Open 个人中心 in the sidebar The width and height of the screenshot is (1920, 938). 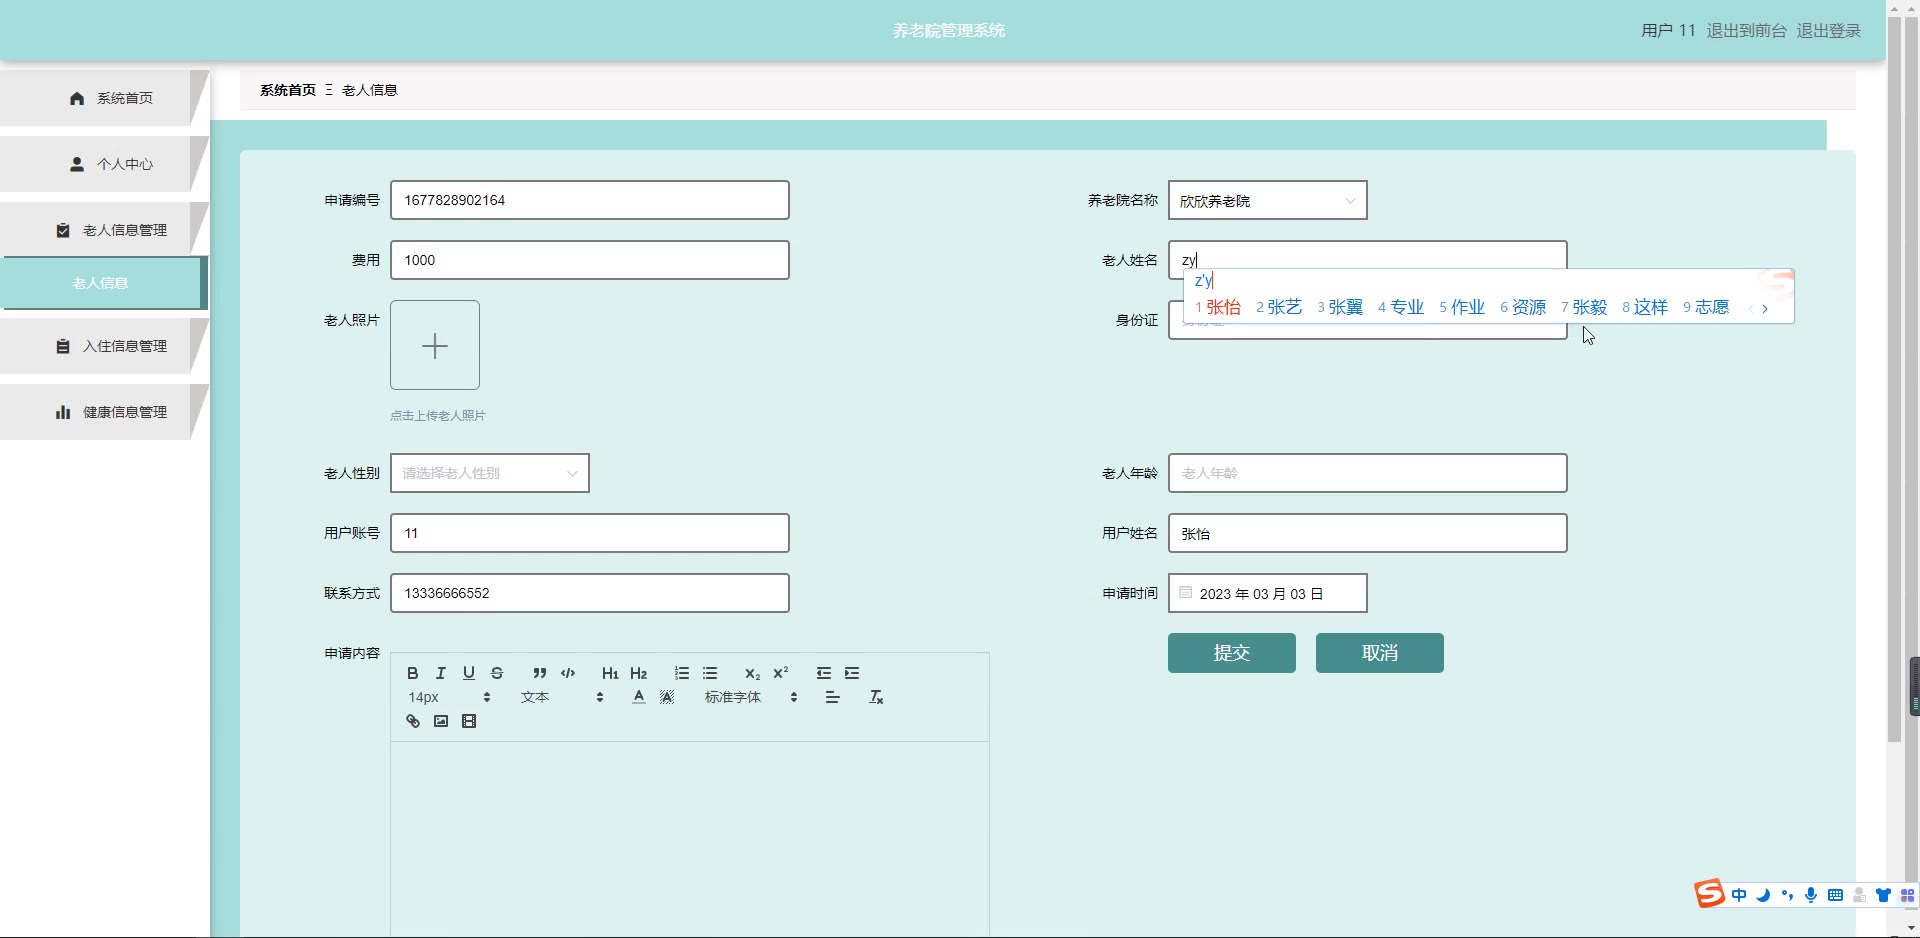pyautogui.click(x=103, y=164)
